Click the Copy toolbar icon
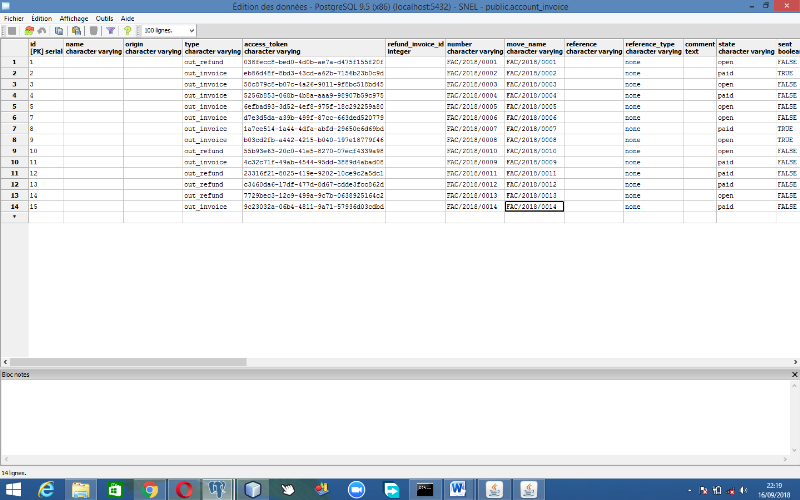This screenshot has width=800, height=500. coord(59,31)
